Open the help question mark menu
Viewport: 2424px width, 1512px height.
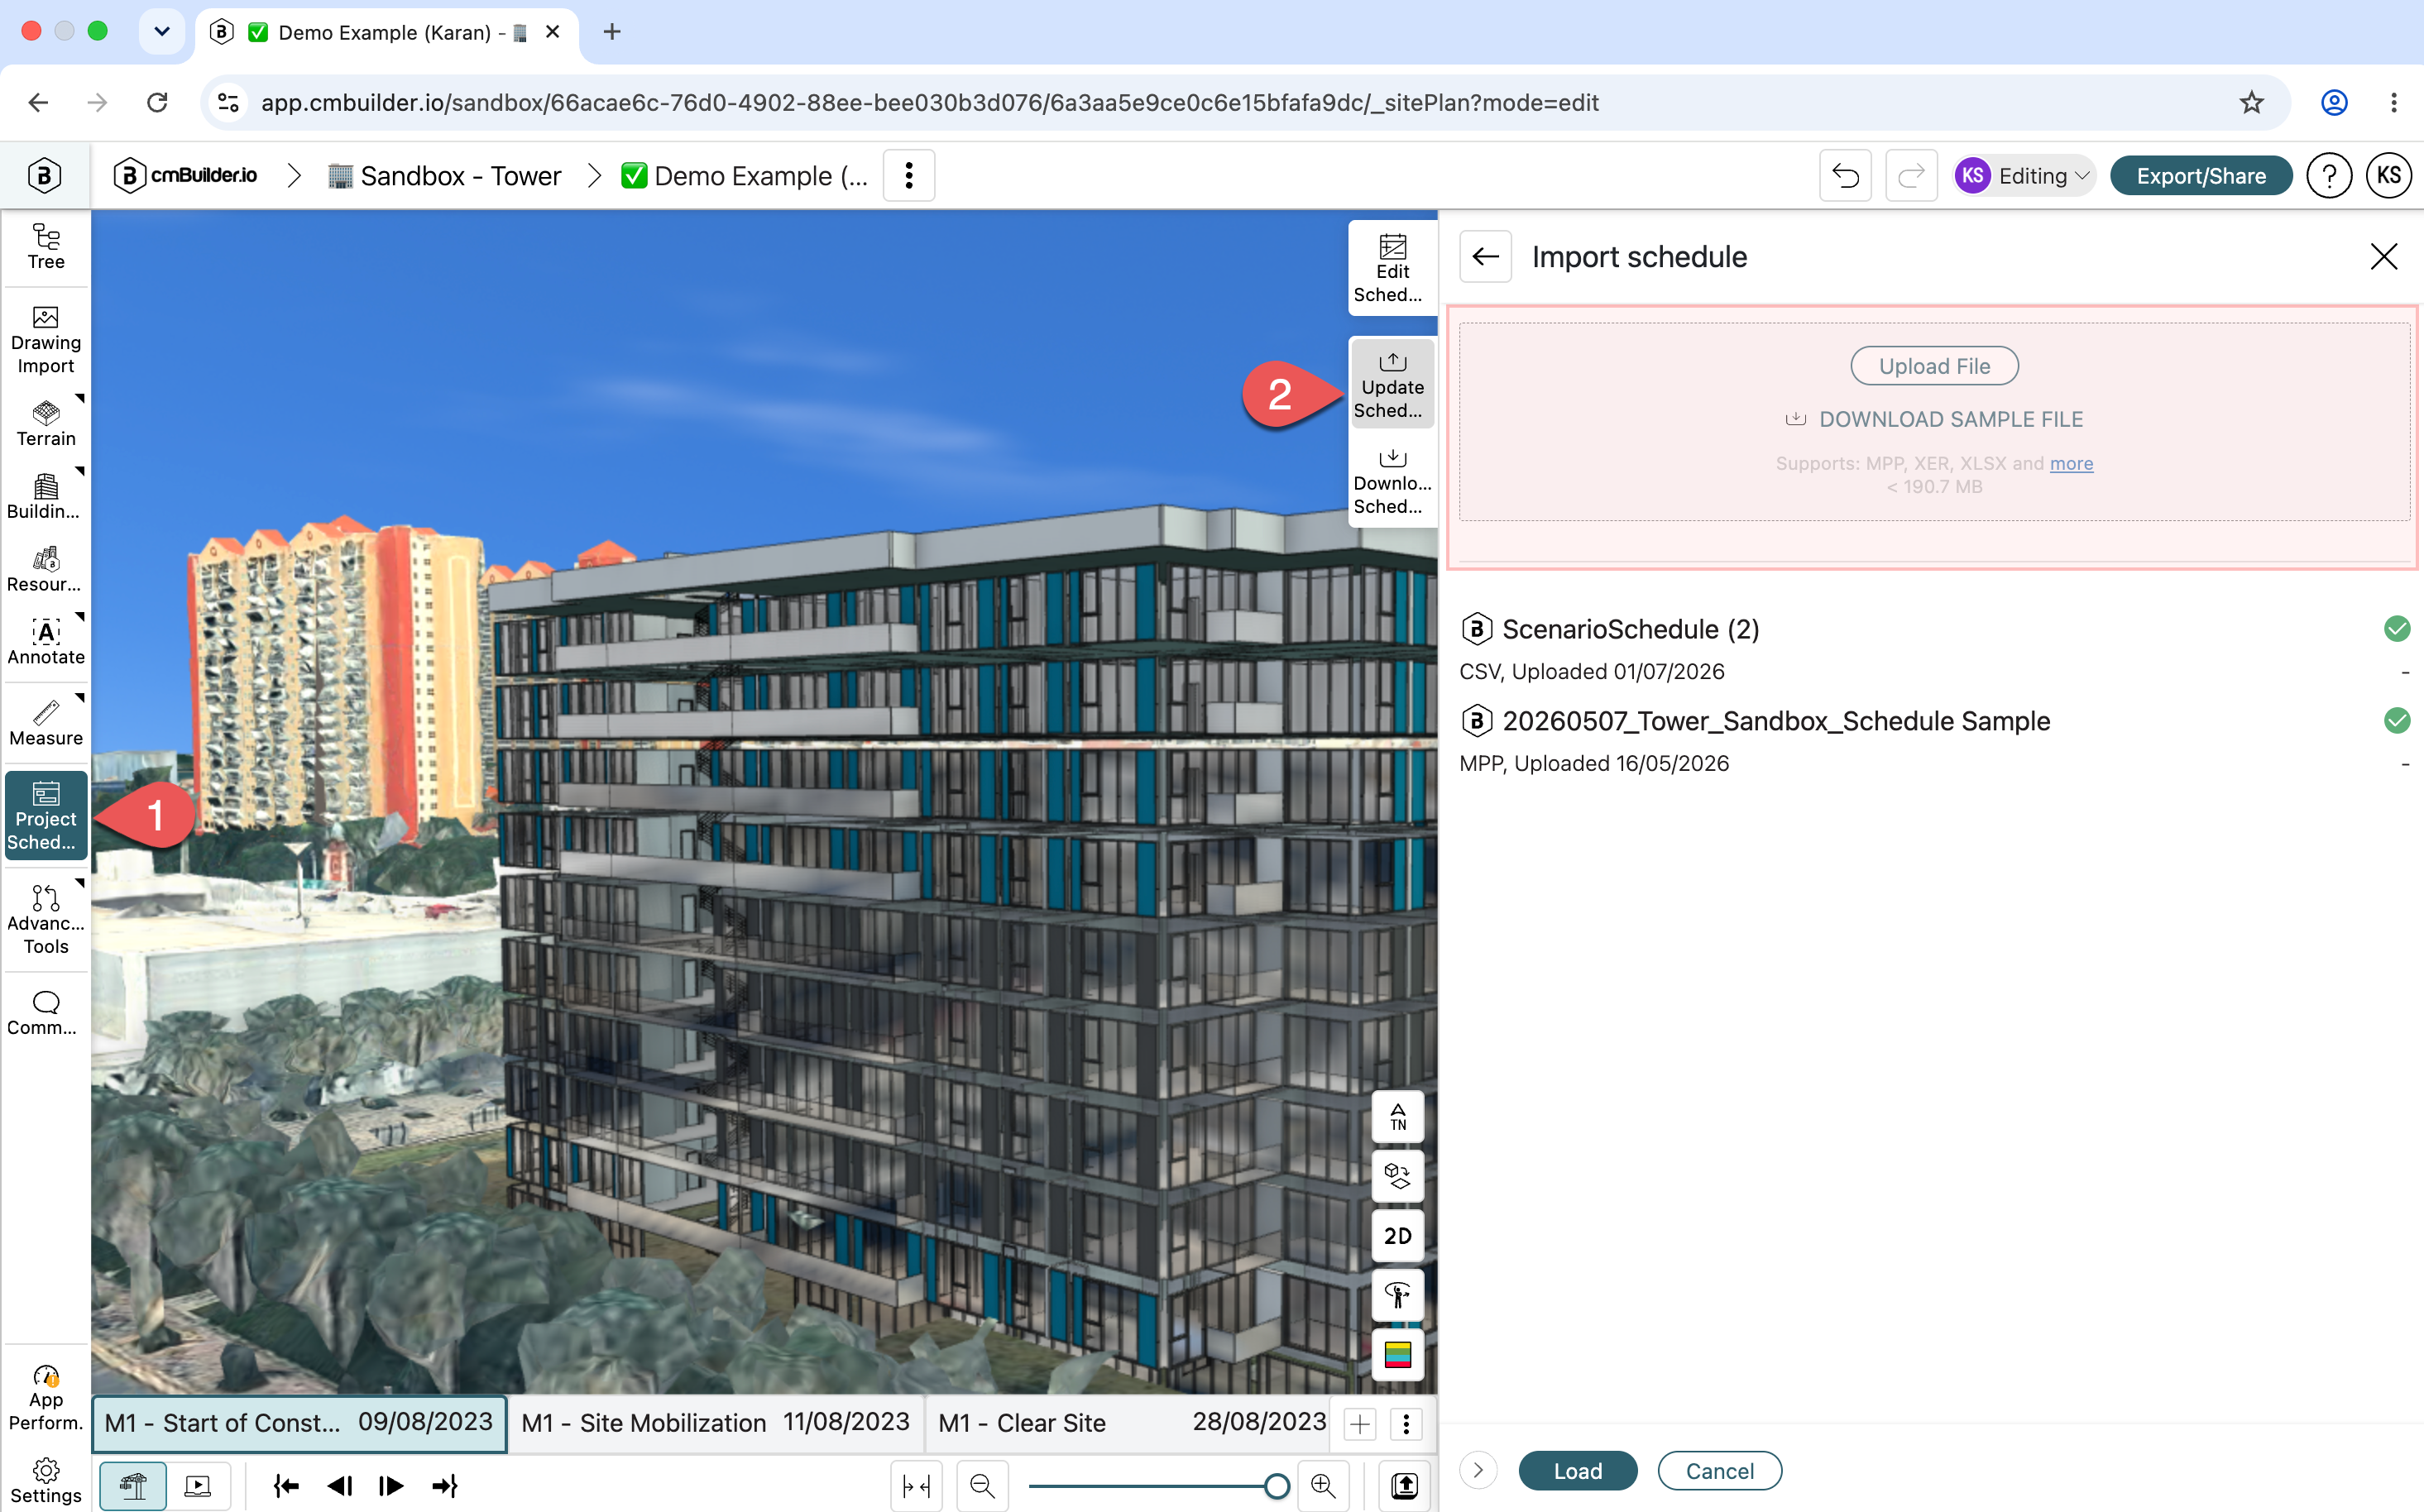(x=2329, y=176)
